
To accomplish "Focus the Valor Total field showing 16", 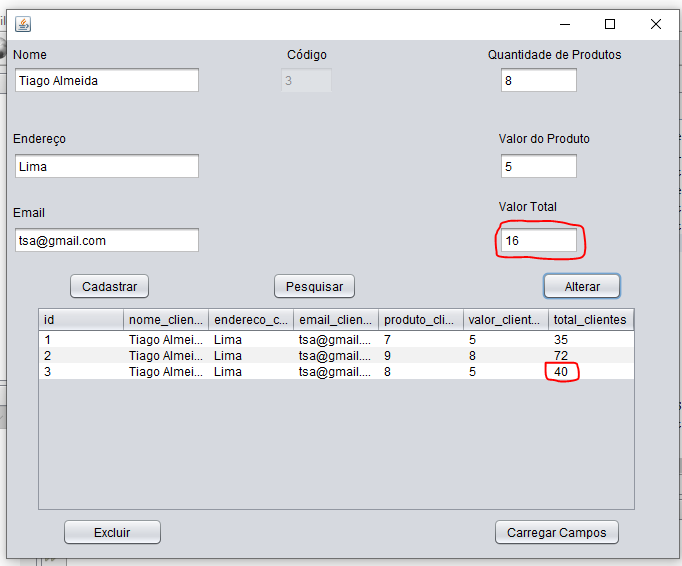I will (538, 240).
